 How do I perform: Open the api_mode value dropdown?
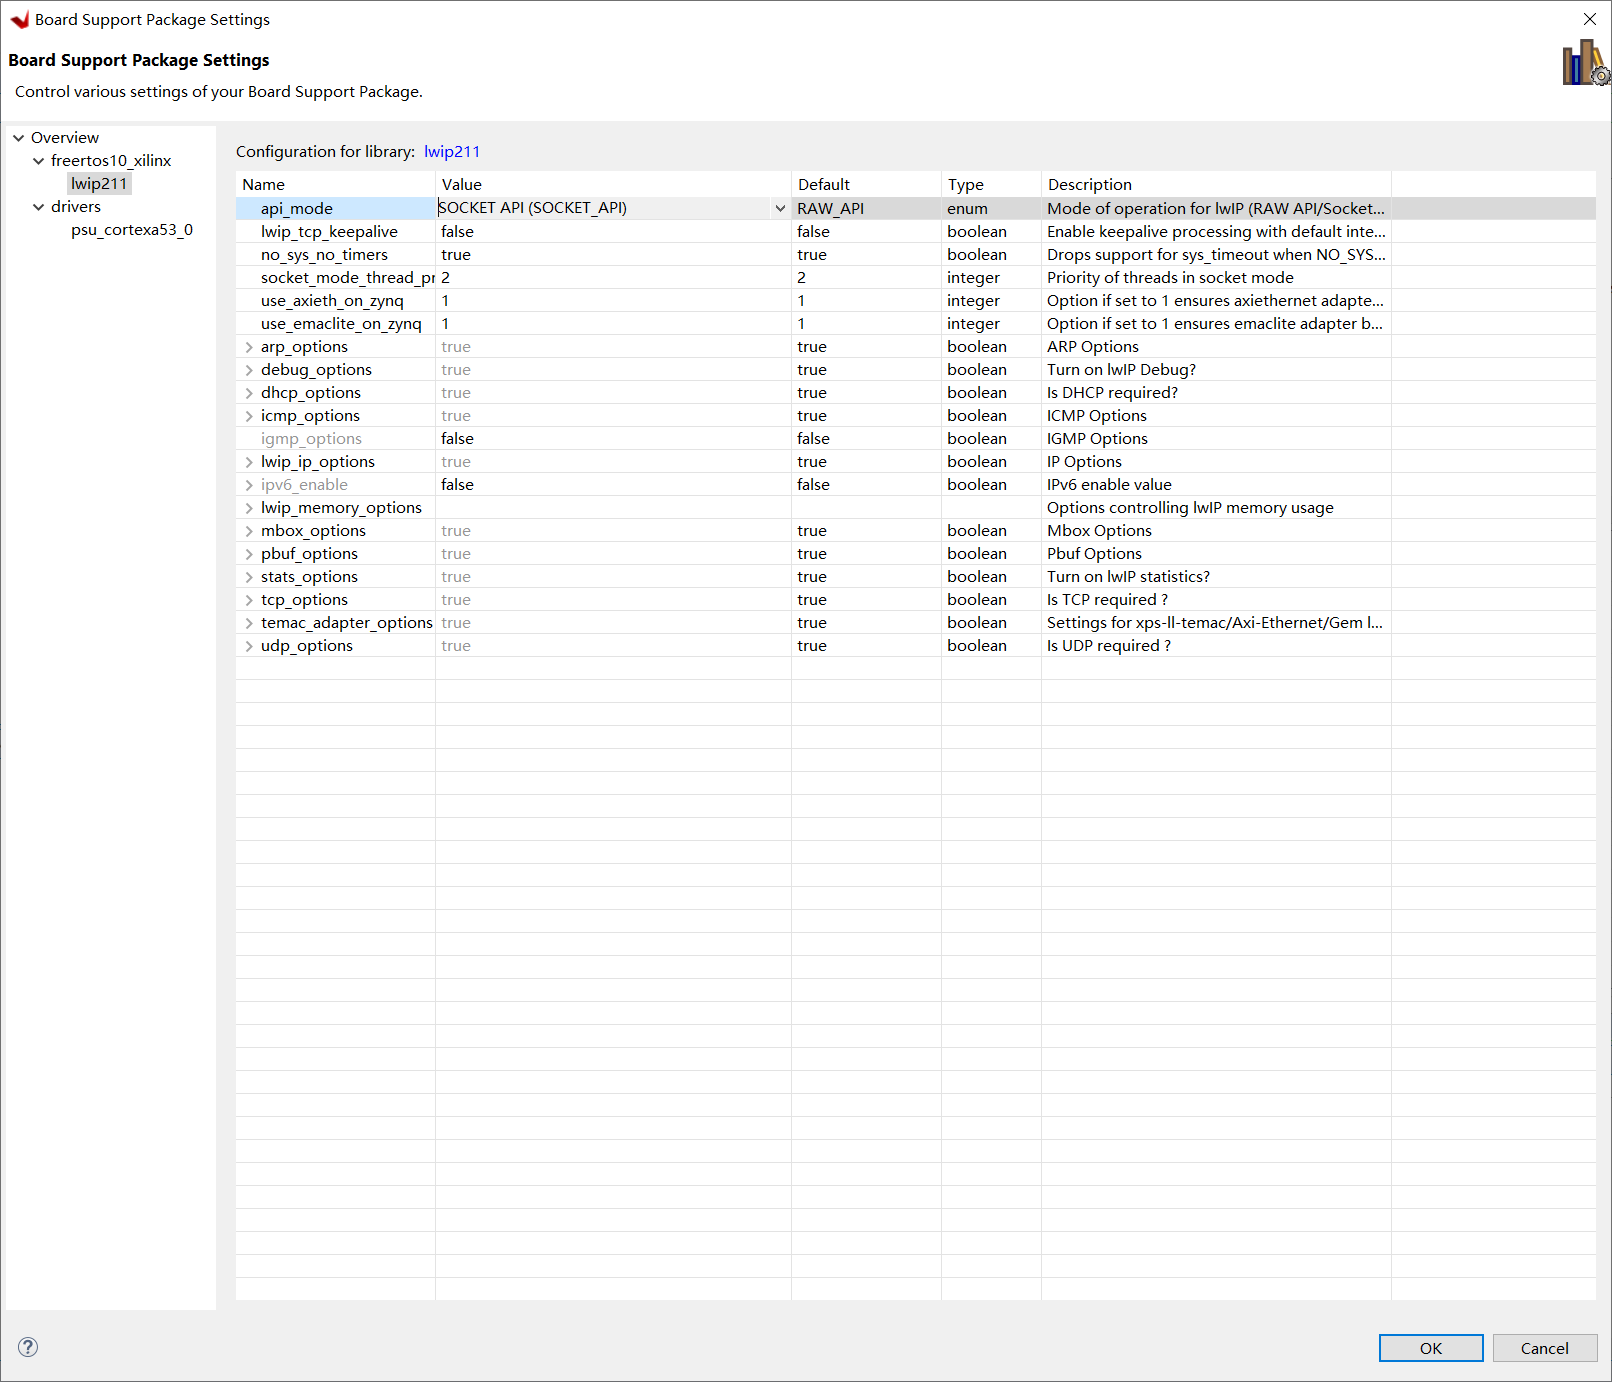[x=780, y=209]
